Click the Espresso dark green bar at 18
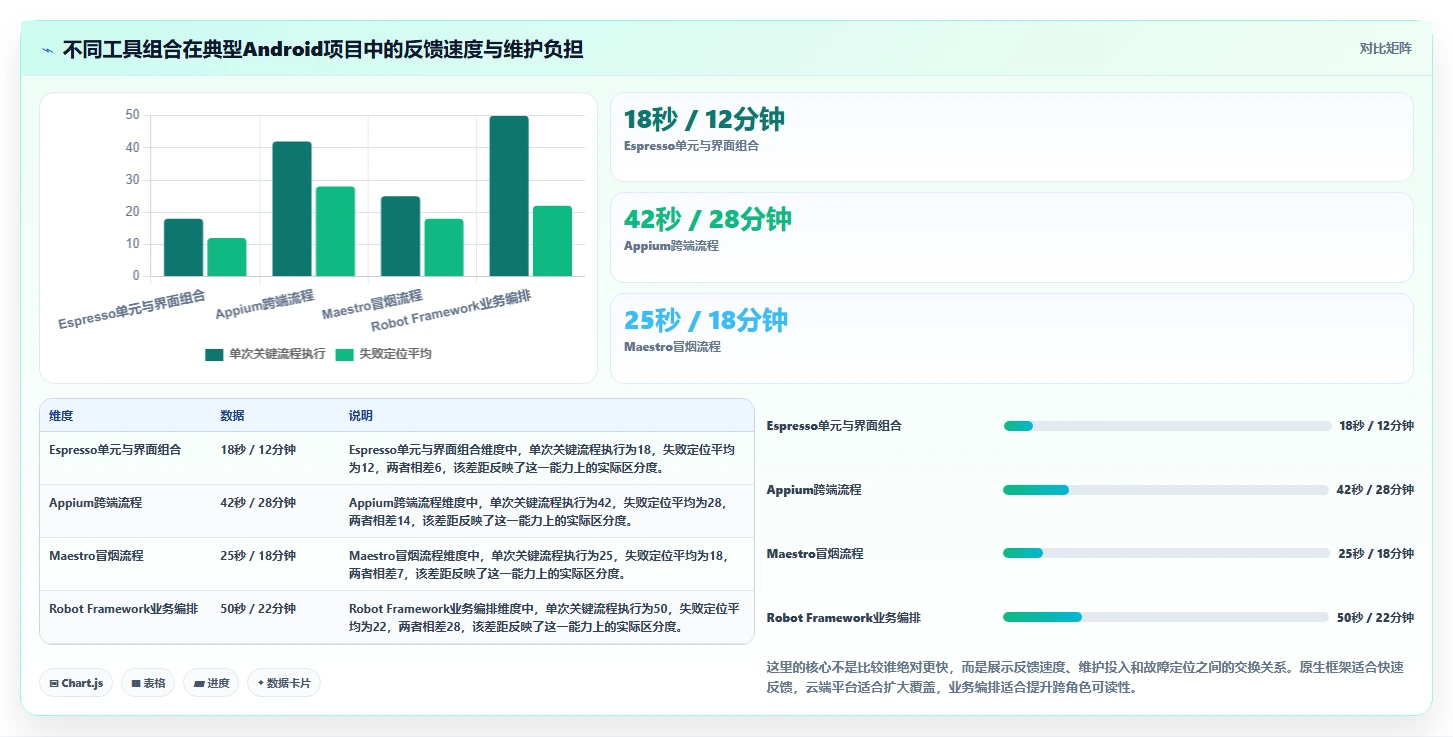 click(183, 247)
